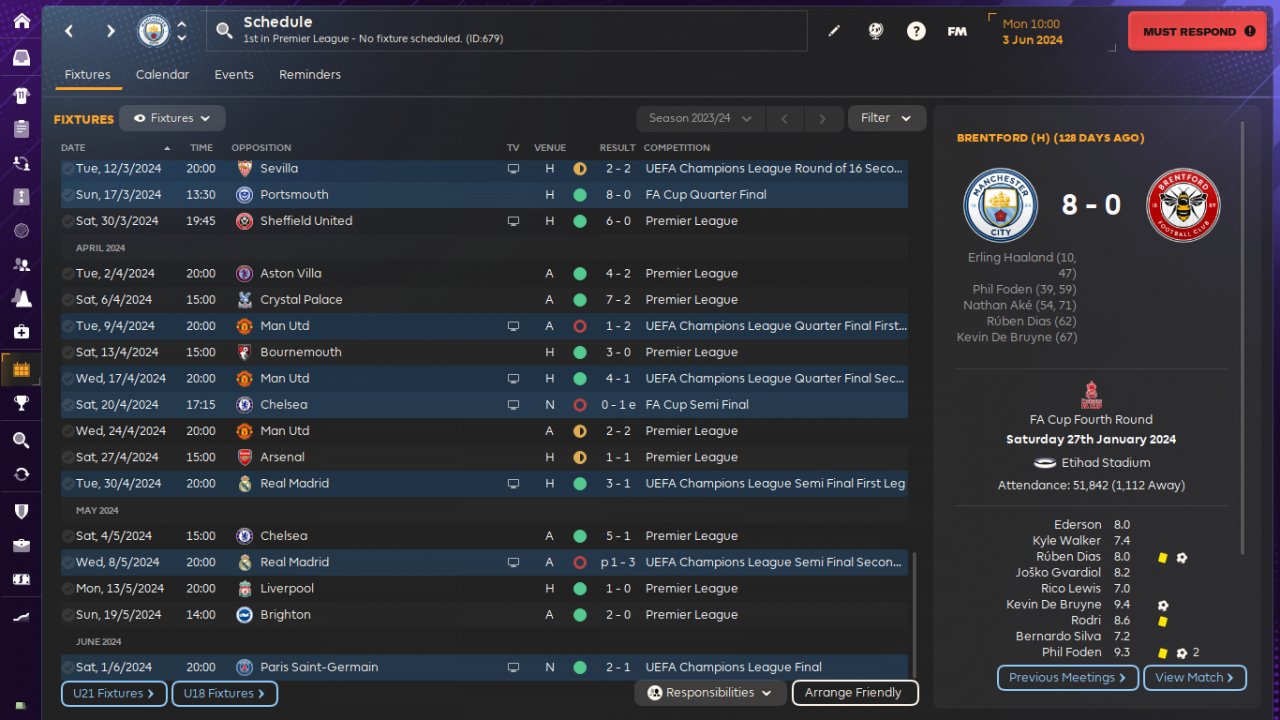Open the Medical Centre kit icon
The height and width of the screenshot is (720, 1280).
[x=21, y=331]
